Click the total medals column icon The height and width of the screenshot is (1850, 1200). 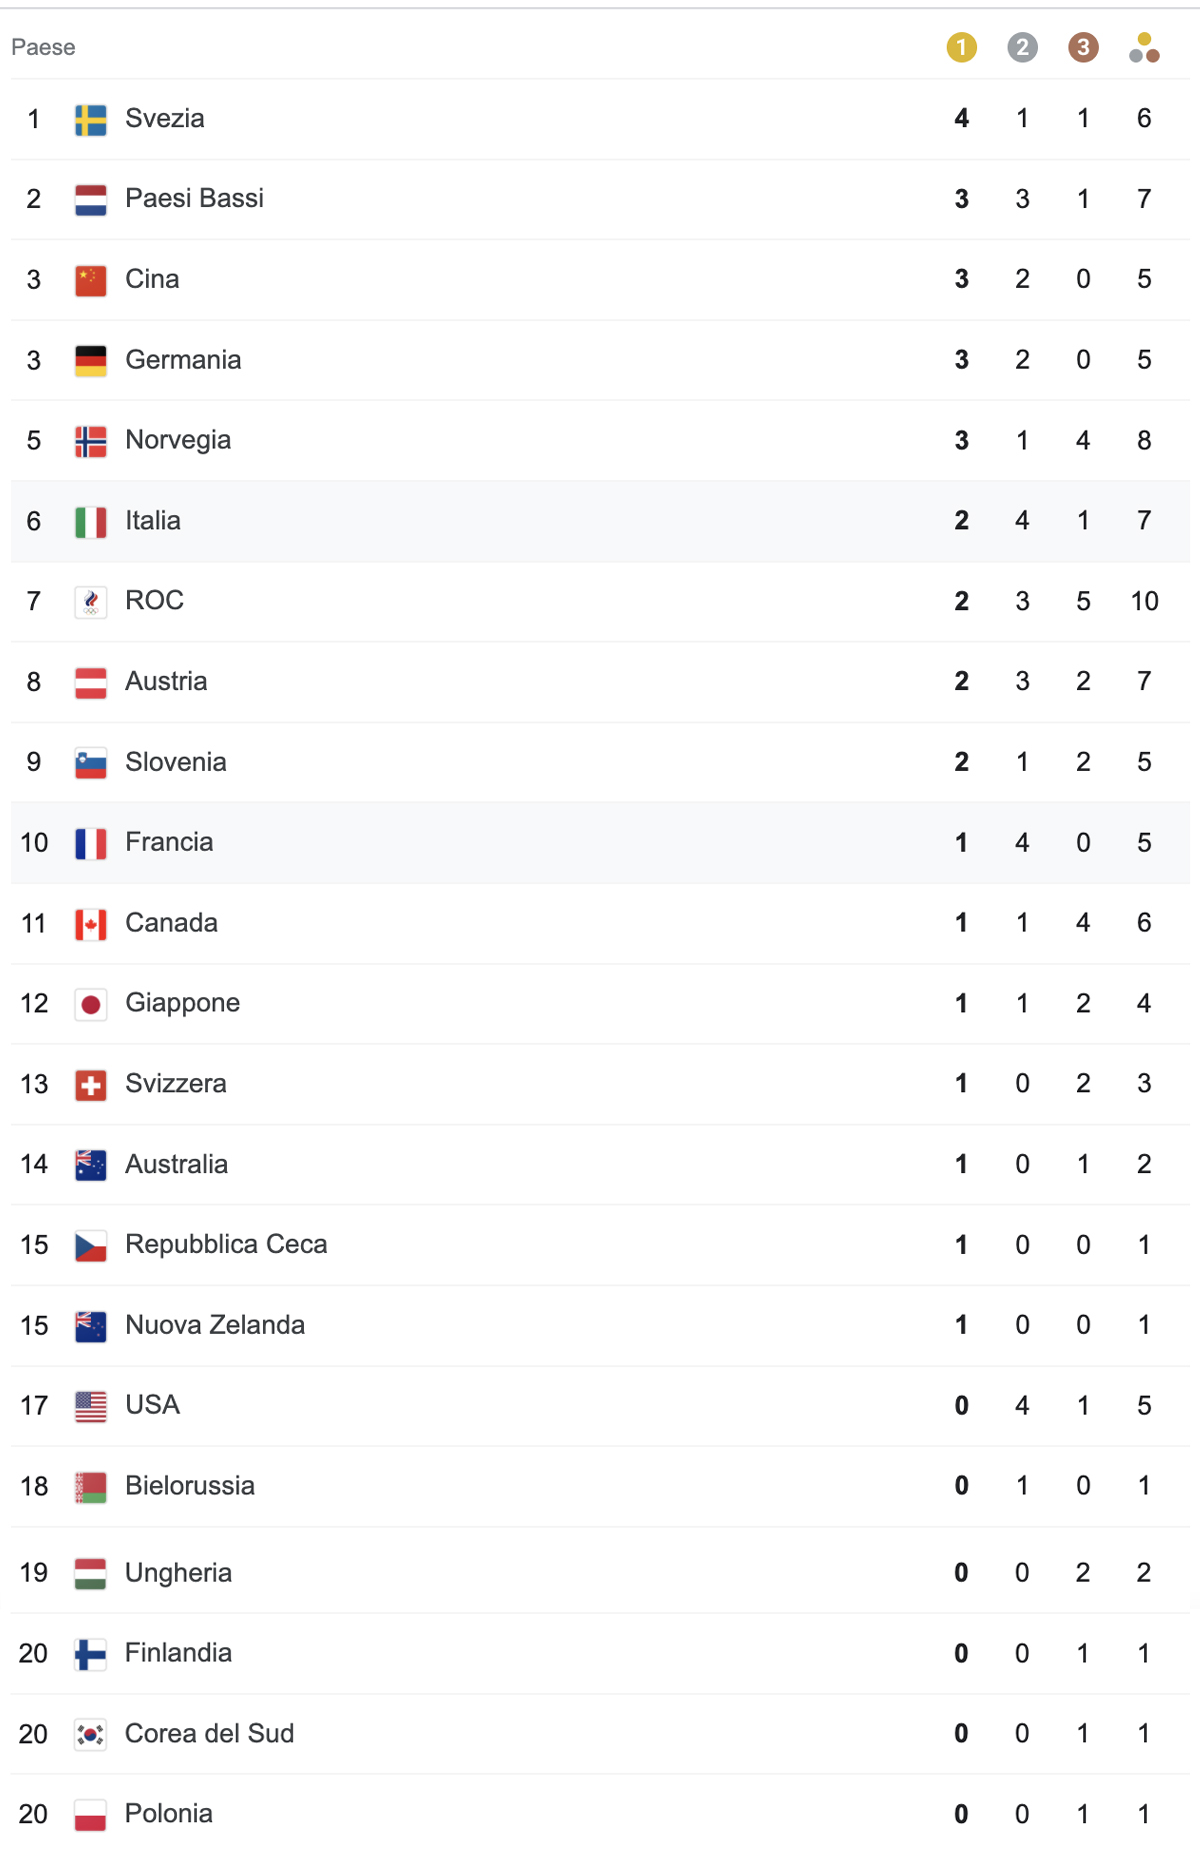(1144, 47)
